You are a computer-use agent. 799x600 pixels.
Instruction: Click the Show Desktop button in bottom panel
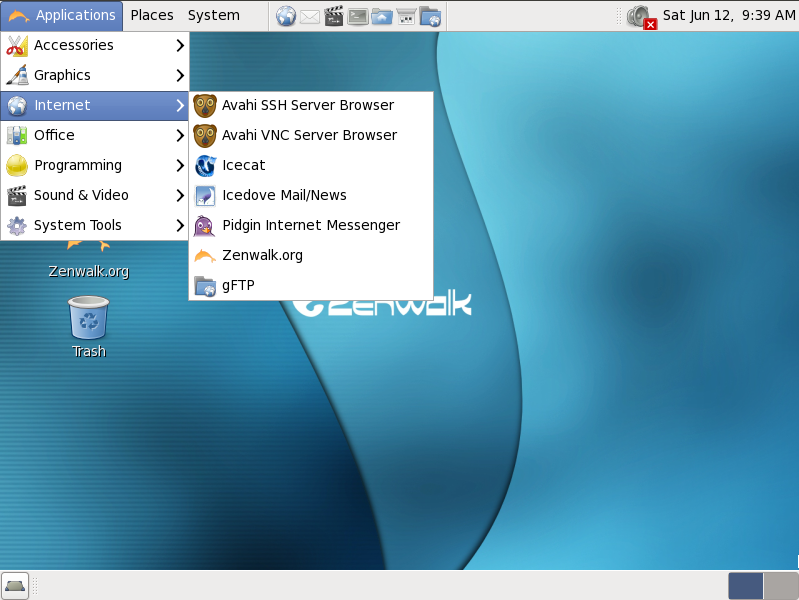[x=15, y=586]
